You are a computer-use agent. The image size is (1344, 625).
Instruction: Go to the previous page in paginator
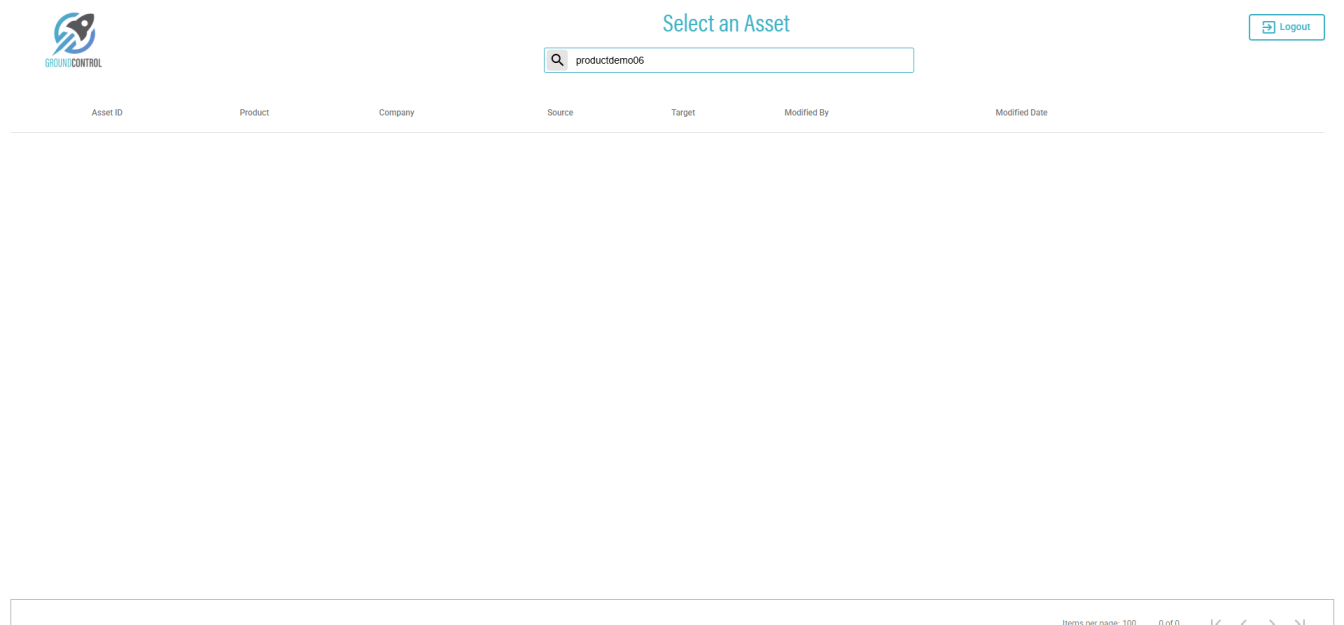[1244, 621]
